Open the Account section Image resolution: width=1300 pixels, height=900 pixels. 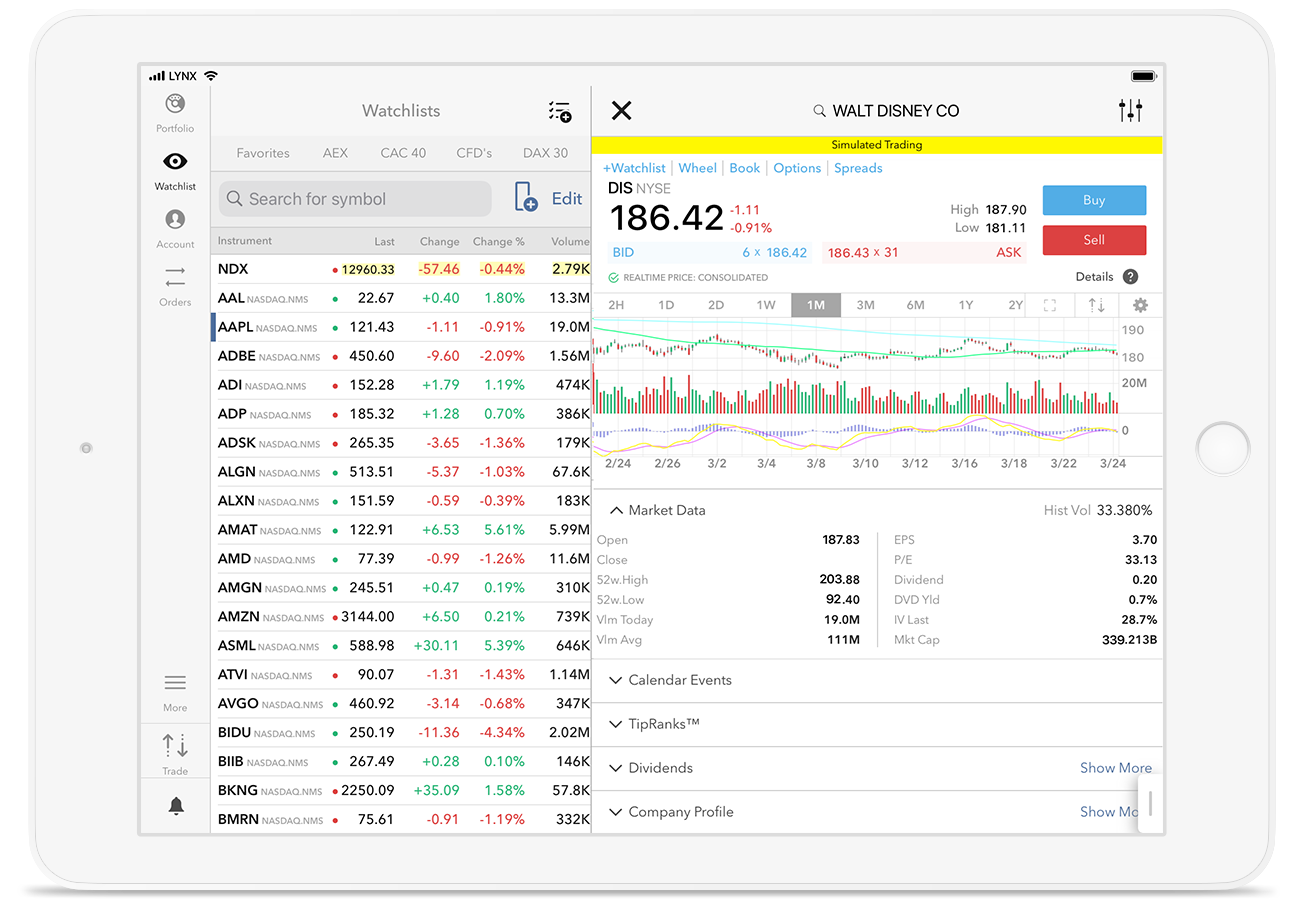[175, 228]
